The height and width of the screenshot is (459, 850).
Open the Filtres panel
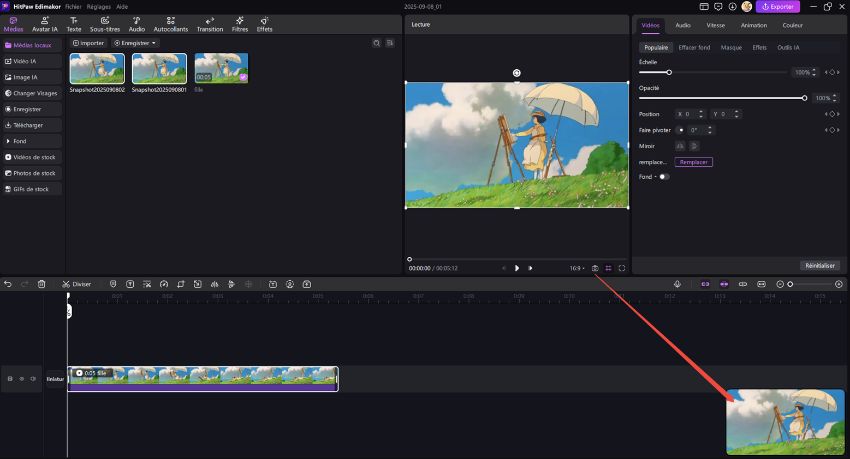pos(240,24)
